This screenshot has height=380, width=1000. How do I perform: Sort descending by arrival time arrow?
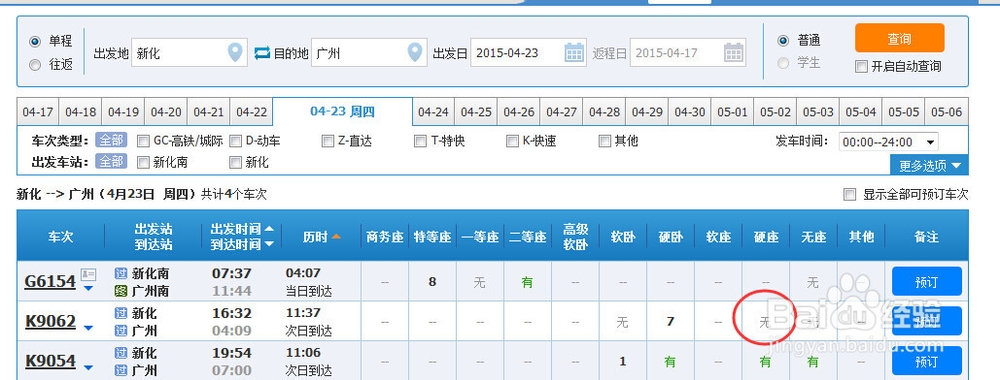point(269,244)
